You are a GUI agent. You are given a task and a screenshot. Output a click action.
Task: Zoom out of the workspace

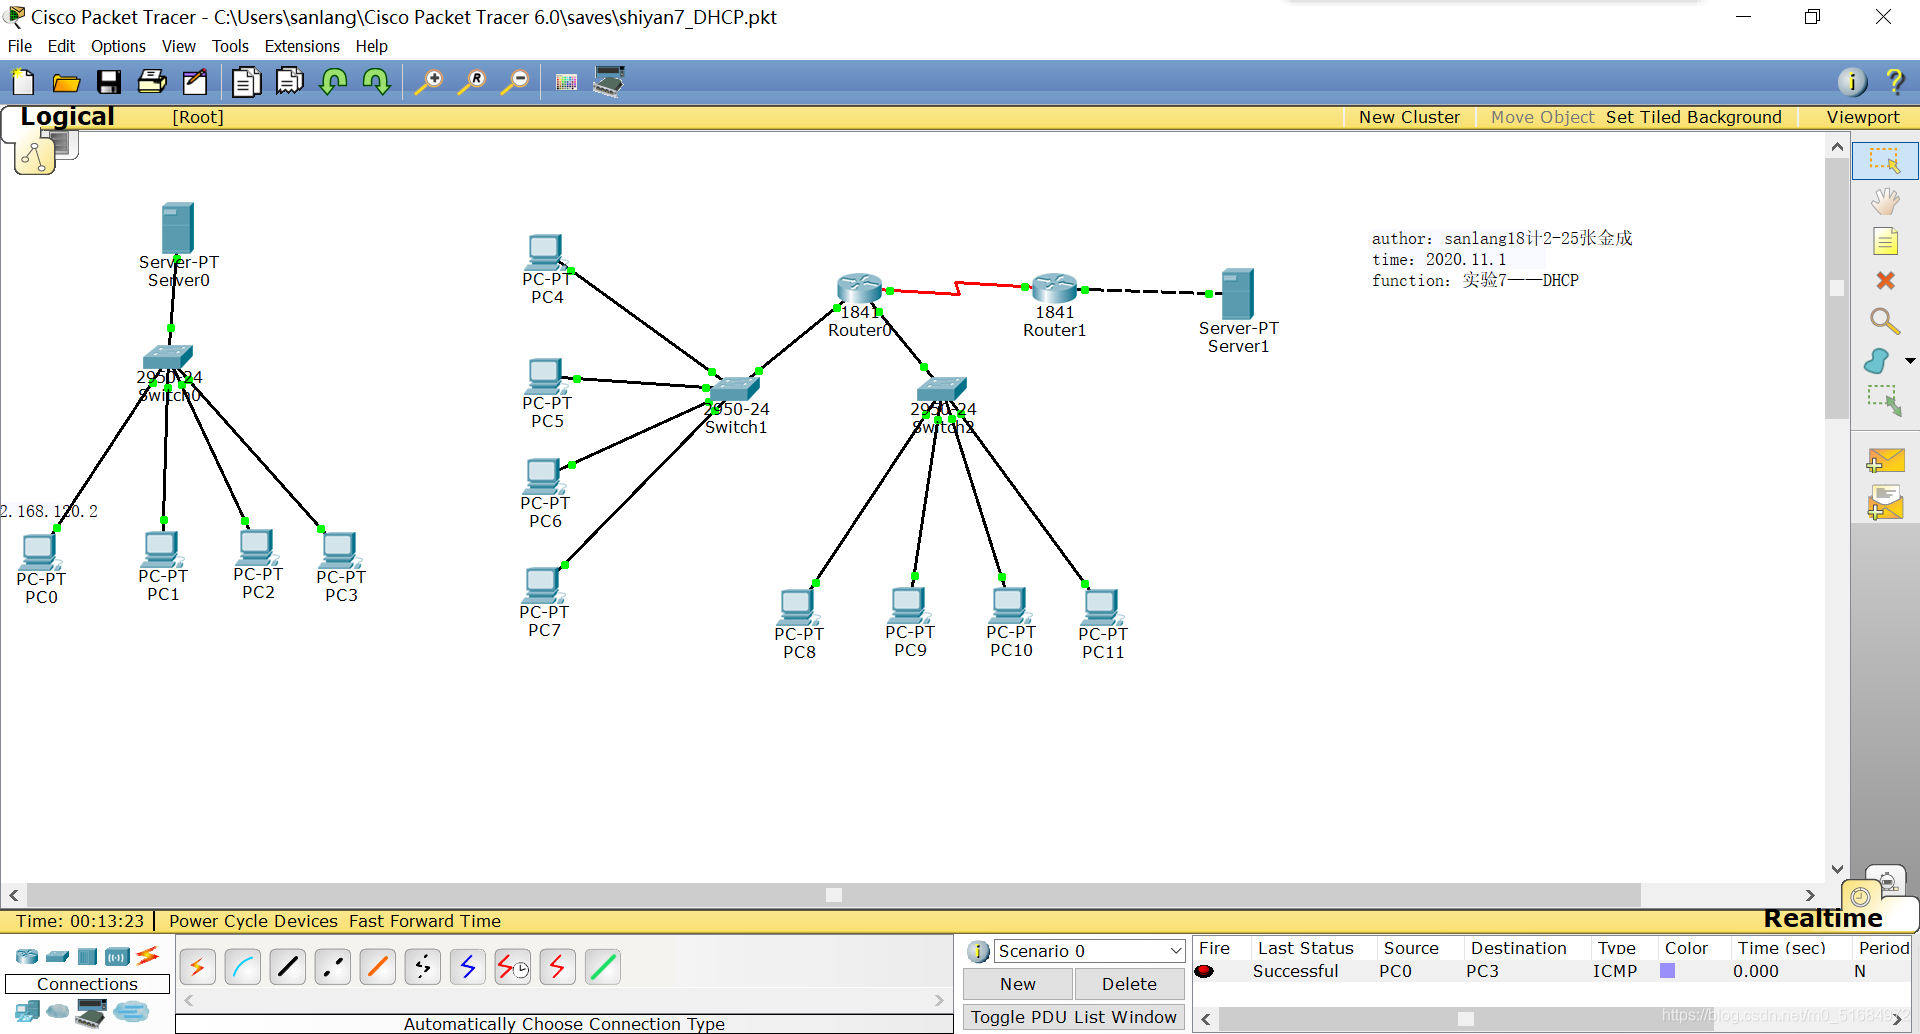click(515, 82)
